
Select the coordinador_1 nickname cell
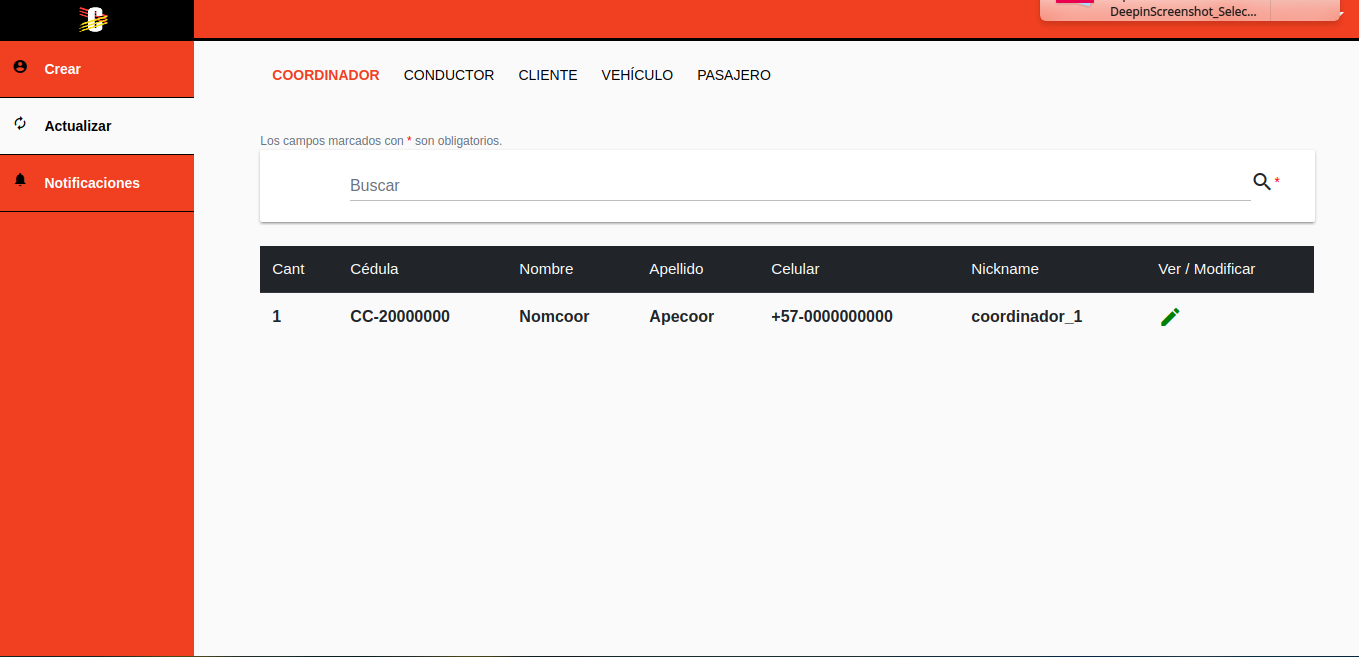click(x=1026, y=317)
